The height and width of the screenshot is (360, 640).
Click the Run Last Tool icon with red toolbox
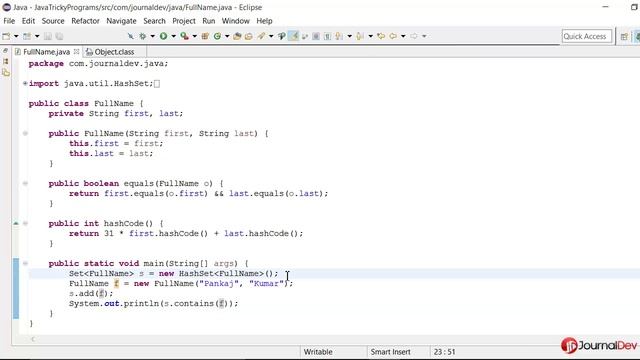point(184,36)
